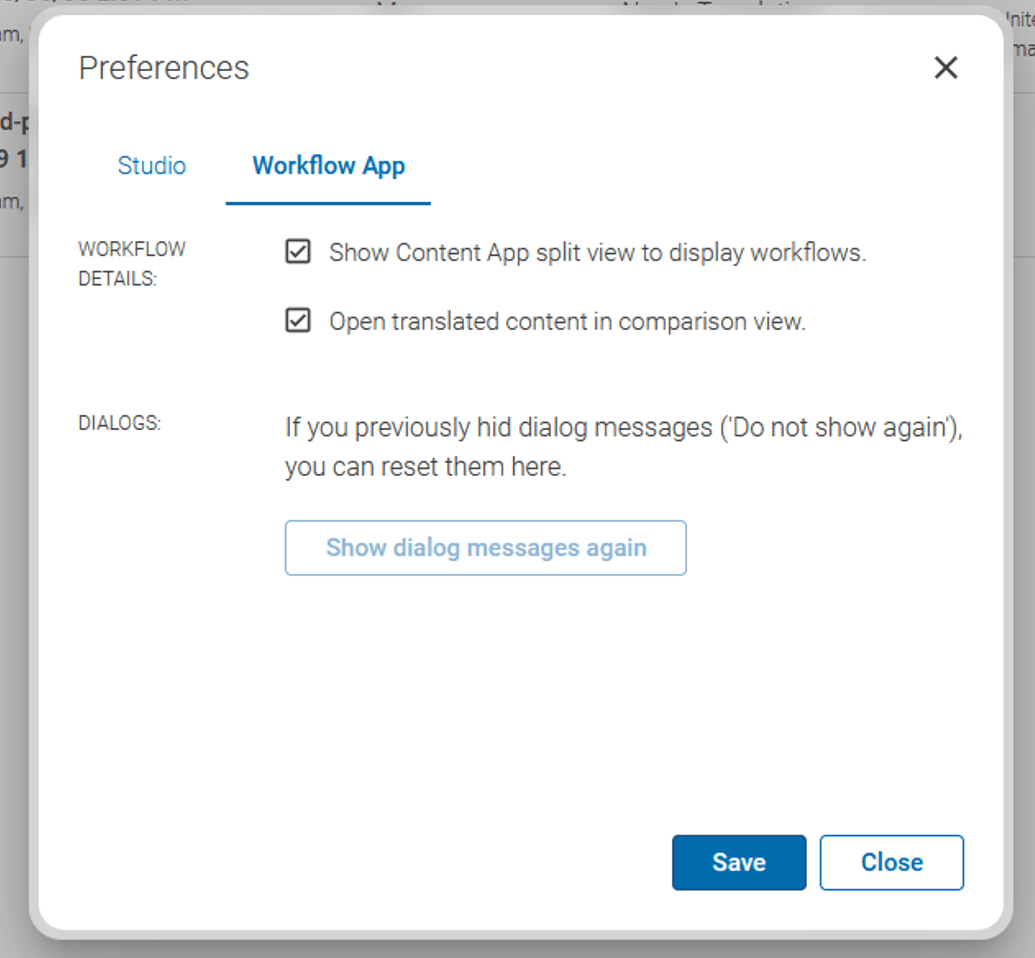Switch to the Studio tab
Image resolution: width=1035 pixels, height=958 pixels.
(x=152, y=166)
